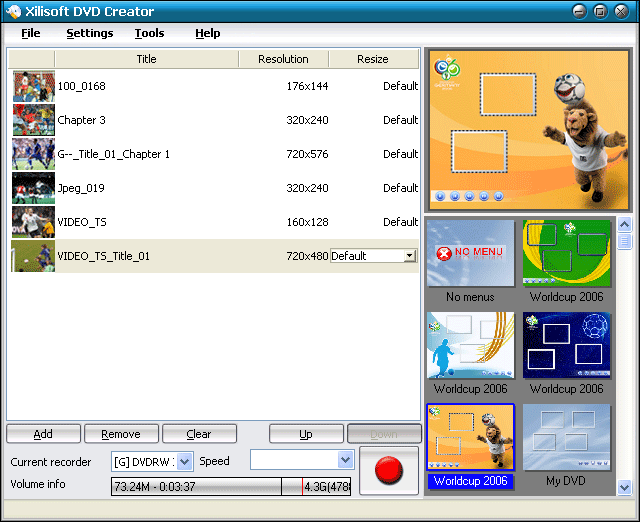The width and height of the screenshot is (640, 522).
Task: Click the template list scroll down arrow
Action: pyautogui.click(x=624, y=487)
